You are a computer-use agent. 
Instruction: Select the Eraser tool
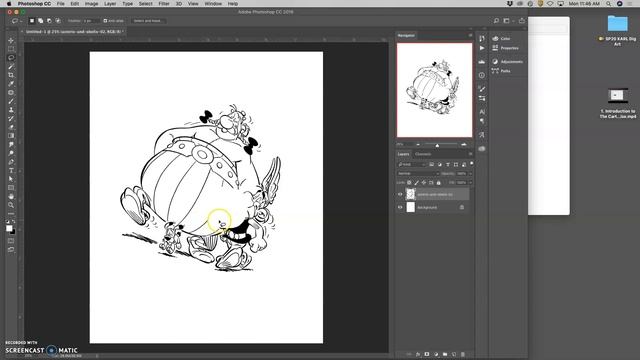[x=11, y=127]
